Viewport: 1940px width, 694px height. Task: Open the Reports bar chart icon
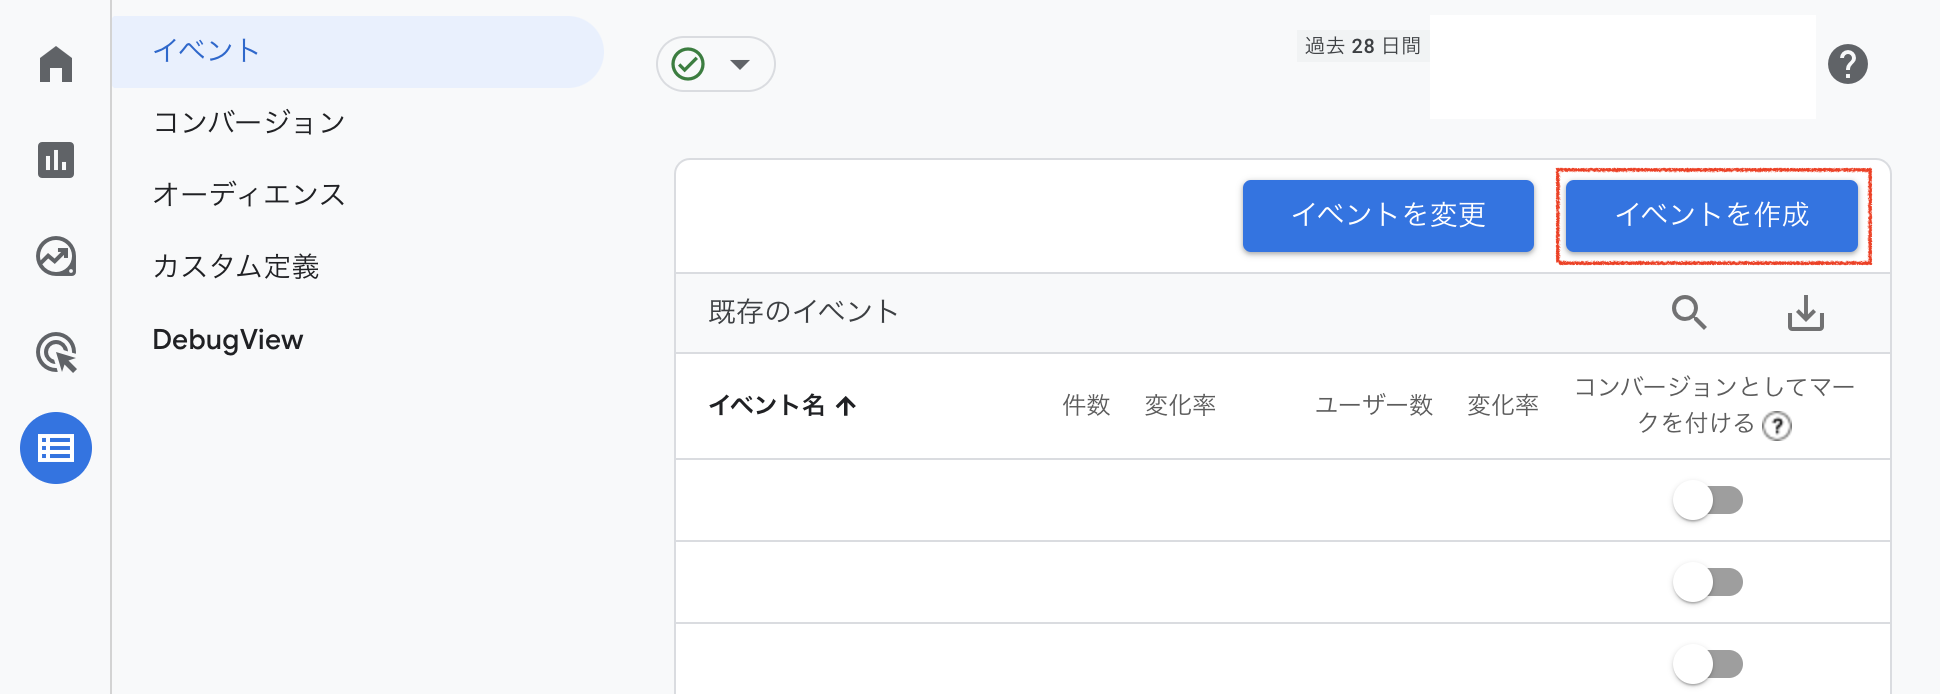click(x=56, y=160)
